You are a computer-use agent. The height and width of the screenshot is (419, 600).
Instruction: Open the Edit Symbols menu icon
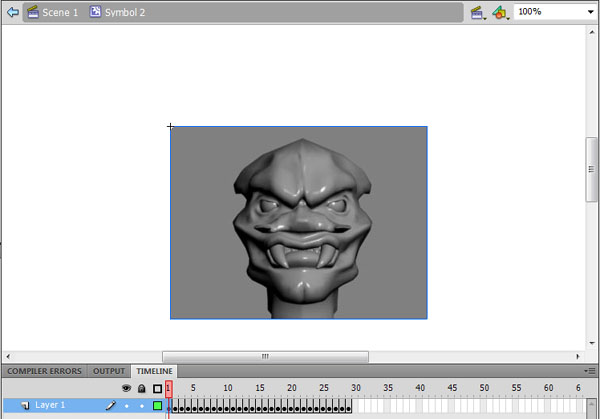(x=499, y=12)
